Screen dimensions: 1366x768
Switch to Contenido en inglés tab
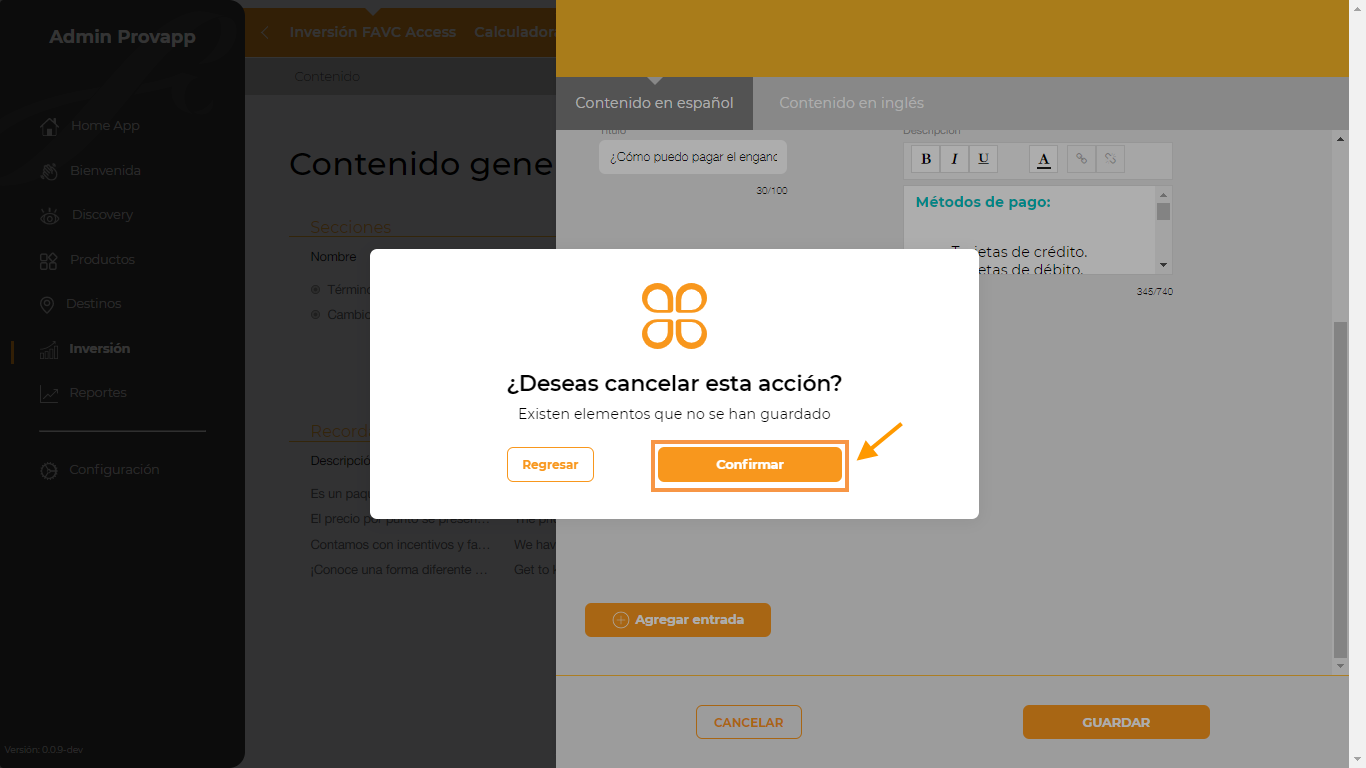point(851,103)
